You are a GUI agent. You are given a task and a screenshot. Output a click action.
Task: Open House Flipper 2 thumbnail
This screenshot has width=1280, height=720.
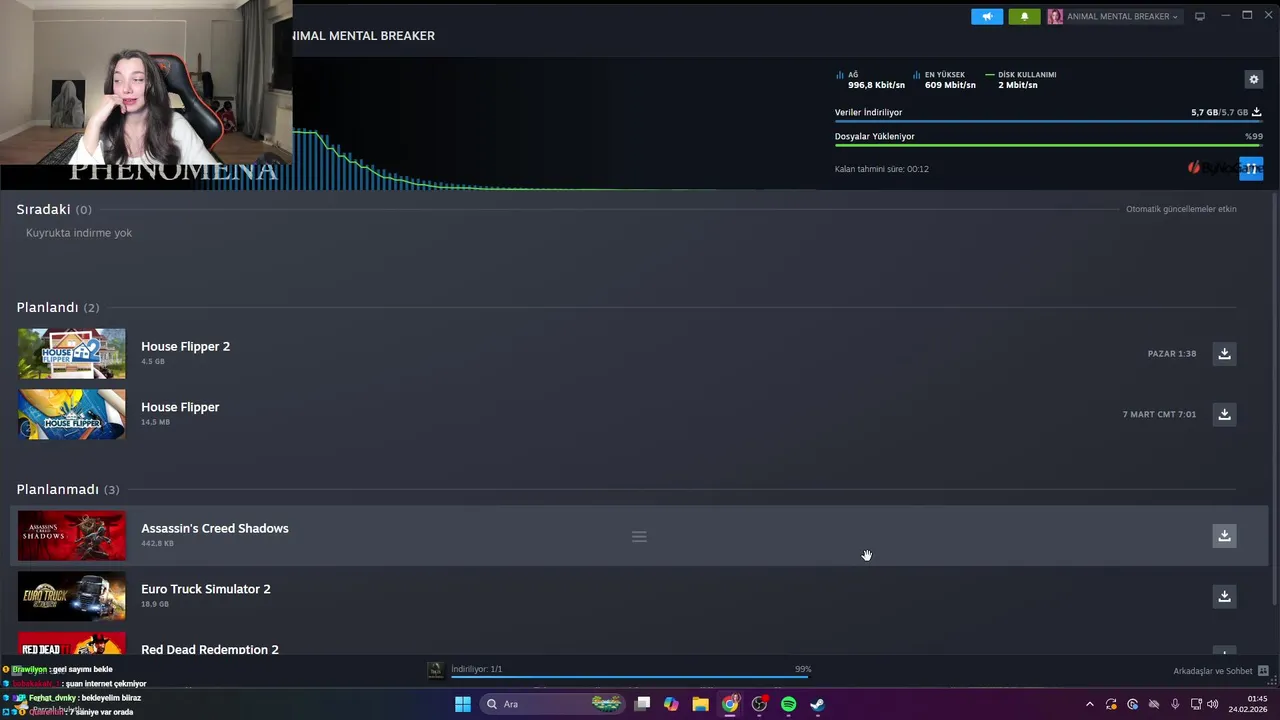point(72,354)
